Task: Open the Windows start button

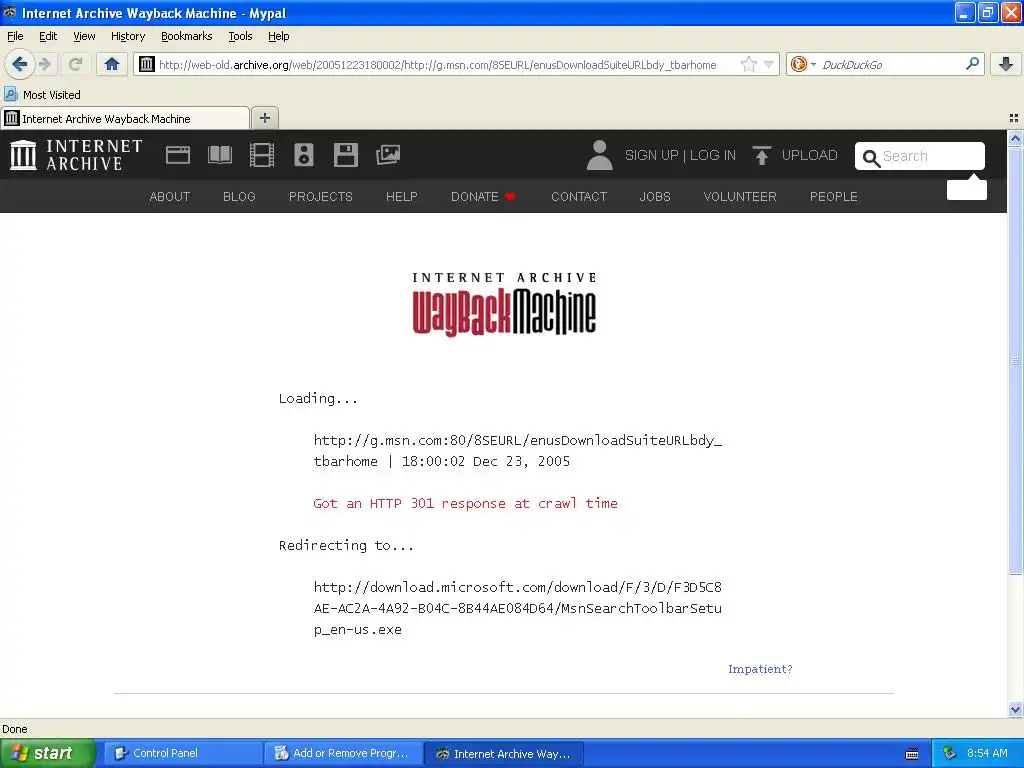Action: pos(47,753)
